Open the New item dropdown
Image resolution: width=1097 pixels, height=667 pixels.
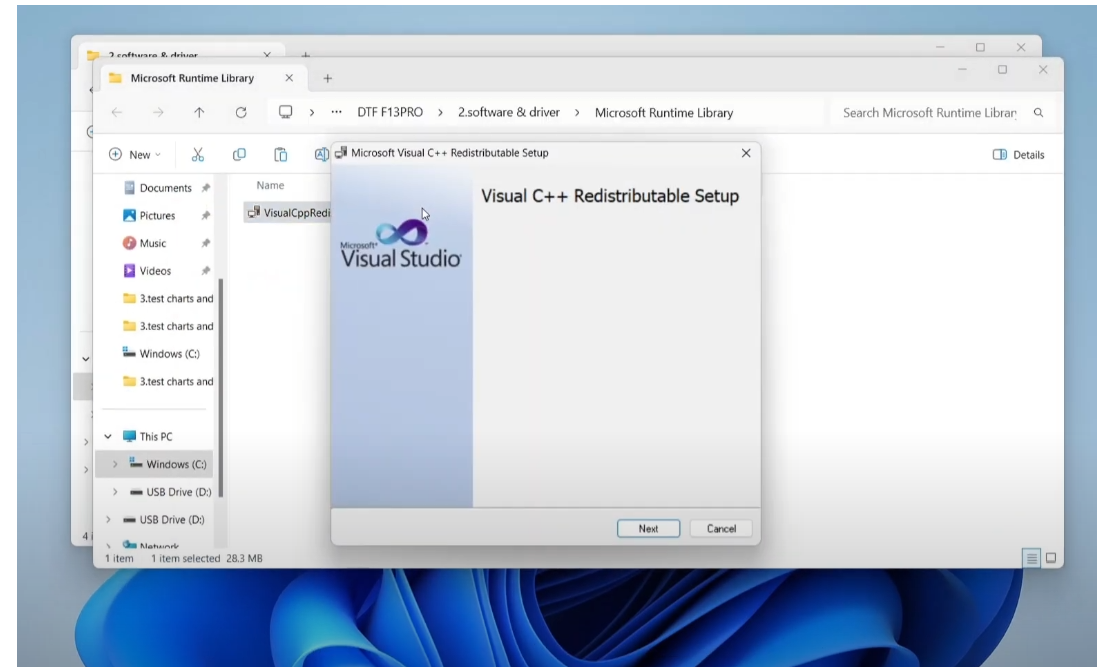tap(135, 155)
